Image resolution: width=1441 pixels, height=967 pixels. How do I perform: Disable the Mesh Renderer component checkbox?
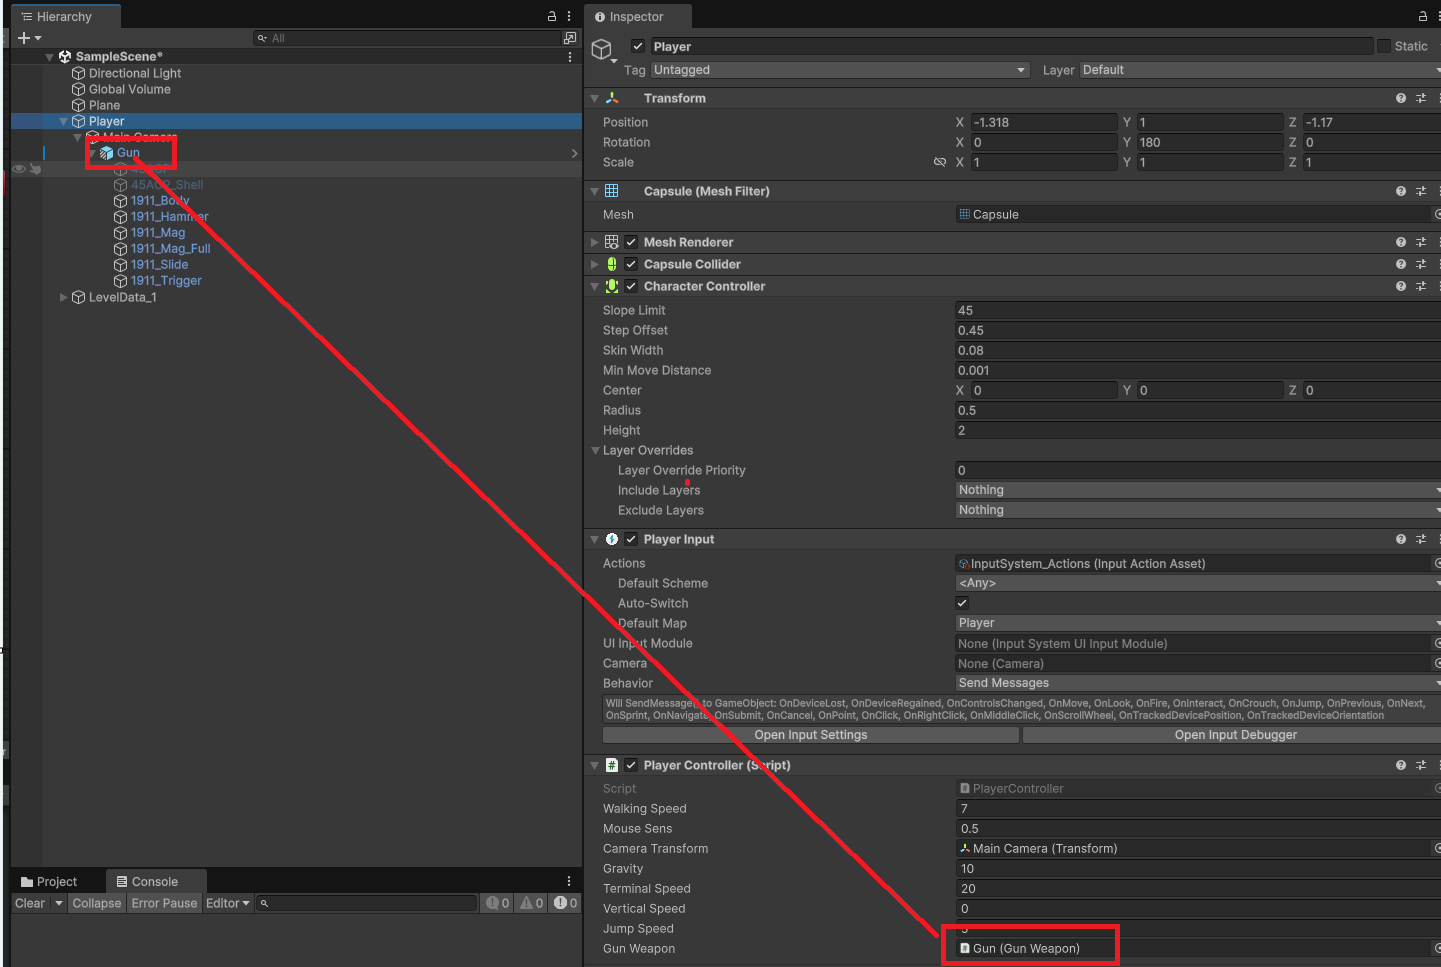(631, 242)
